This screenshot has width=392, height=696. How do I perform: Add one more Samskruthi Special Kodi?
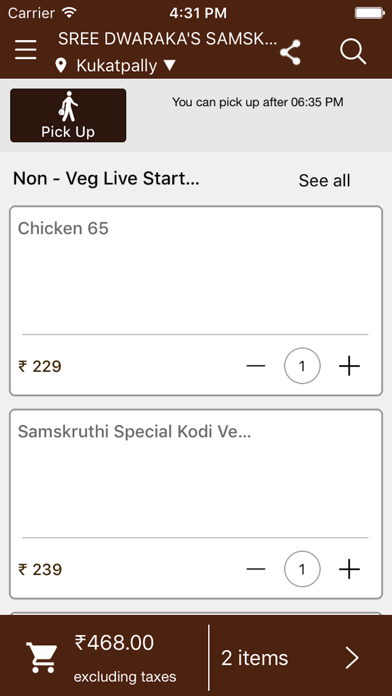349,569
